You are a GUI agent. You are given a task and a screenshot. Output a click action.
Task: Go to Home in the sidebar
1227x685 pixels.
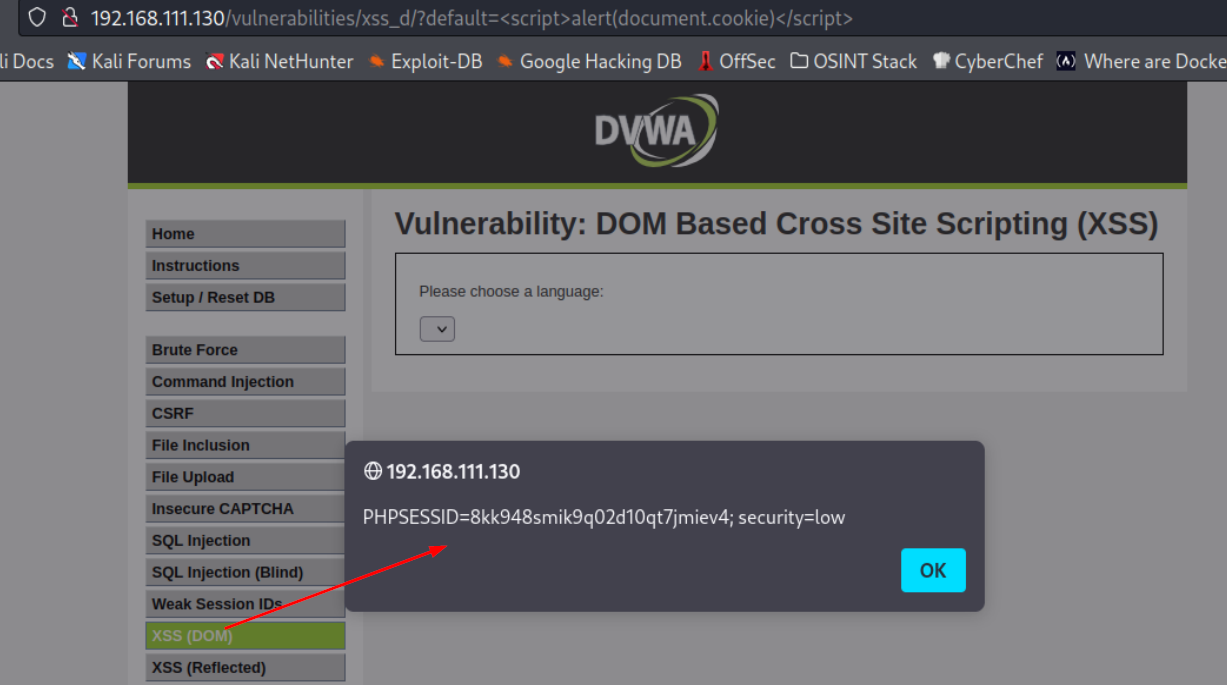(245, 234)
